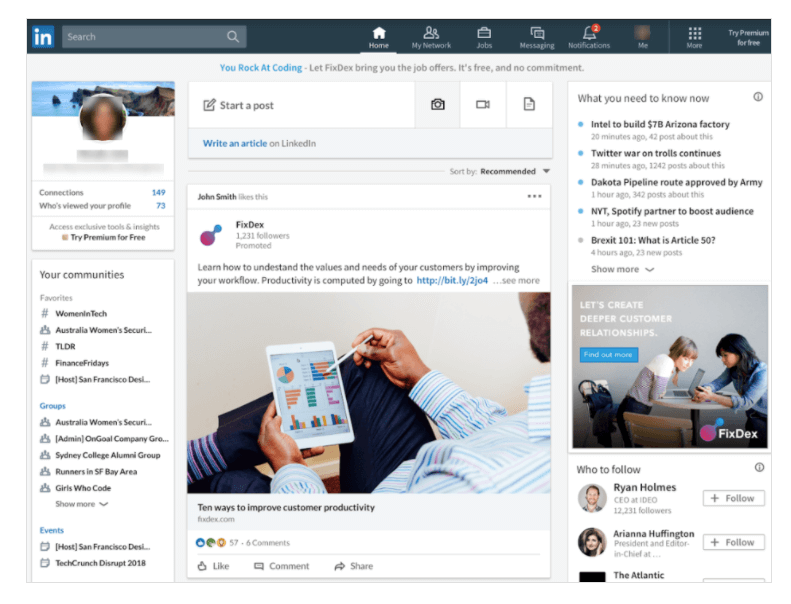Open Dakota Pipeline route approved by Army
Image resolution: width=791 pixels, height=604 pixels.
click(x=676, y=182)
